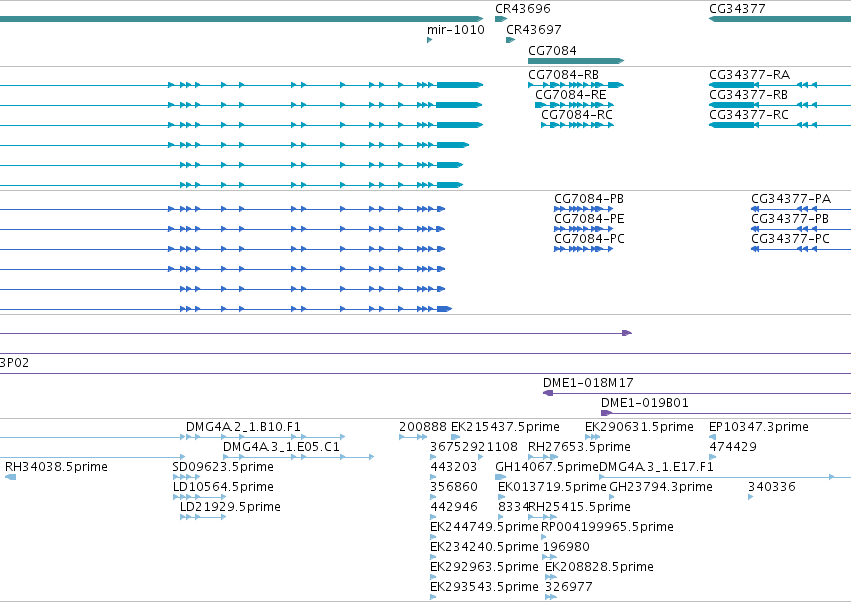This screenshot has height=602, width=851.
Task: Select the CG34377-RC transcript label
Action: click(749, 115)
